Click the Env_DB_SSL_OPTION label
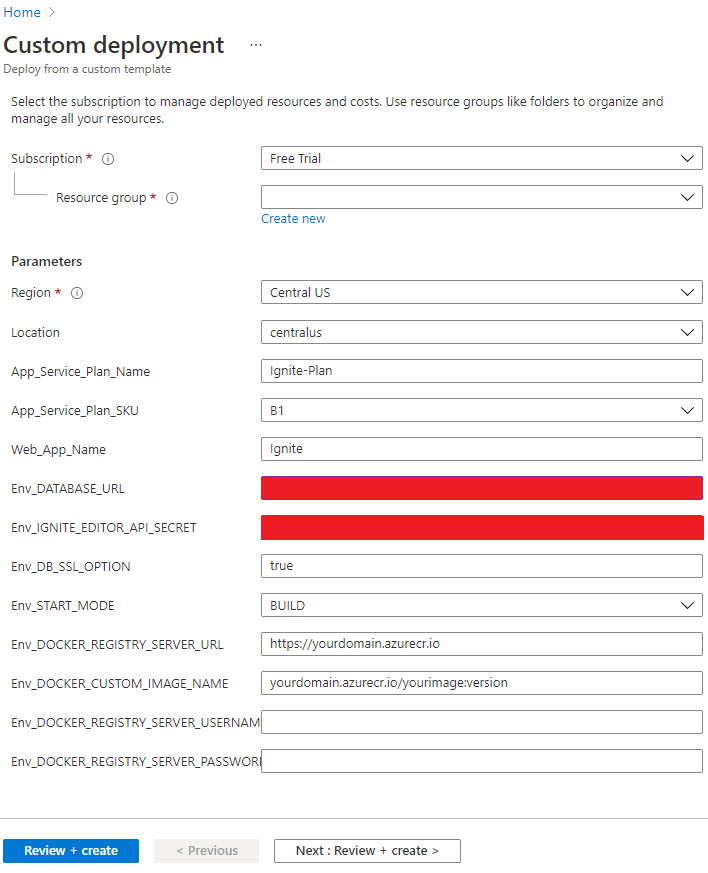Image resolution: width=708 pixels, height=873 pixels. coord(71,567)
